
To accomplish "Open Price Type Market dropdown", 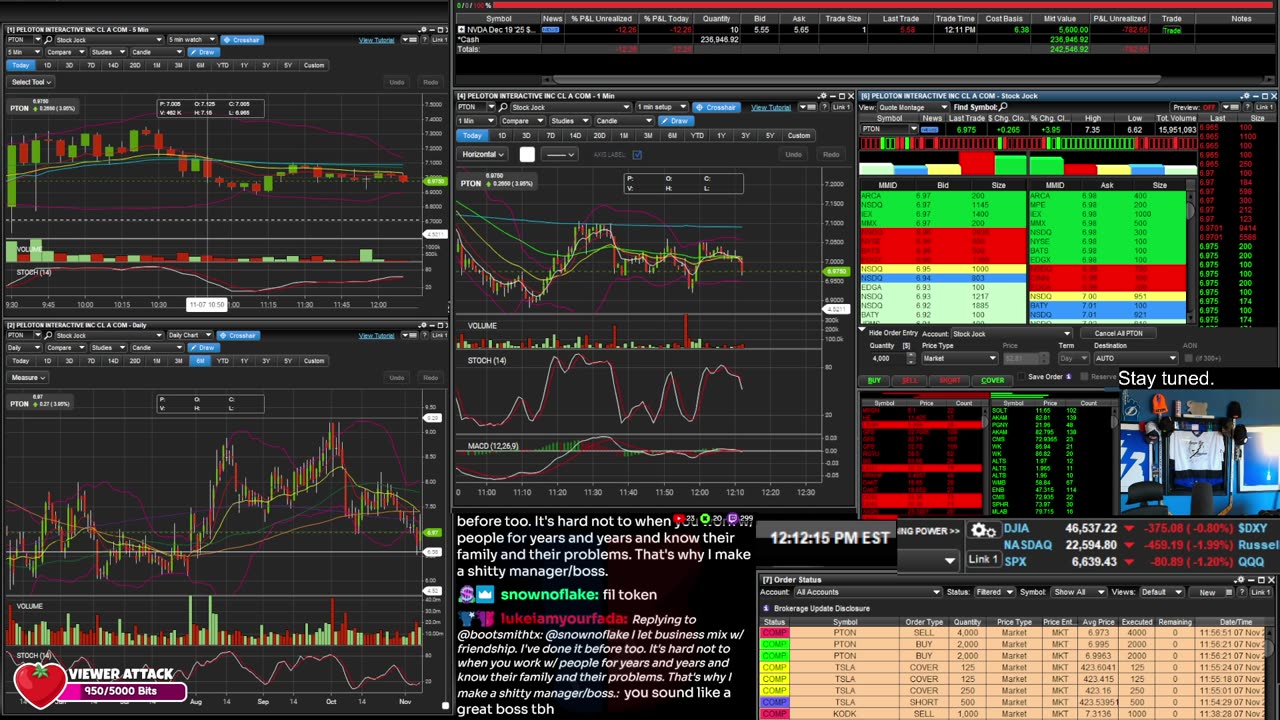I will point(958,358).
